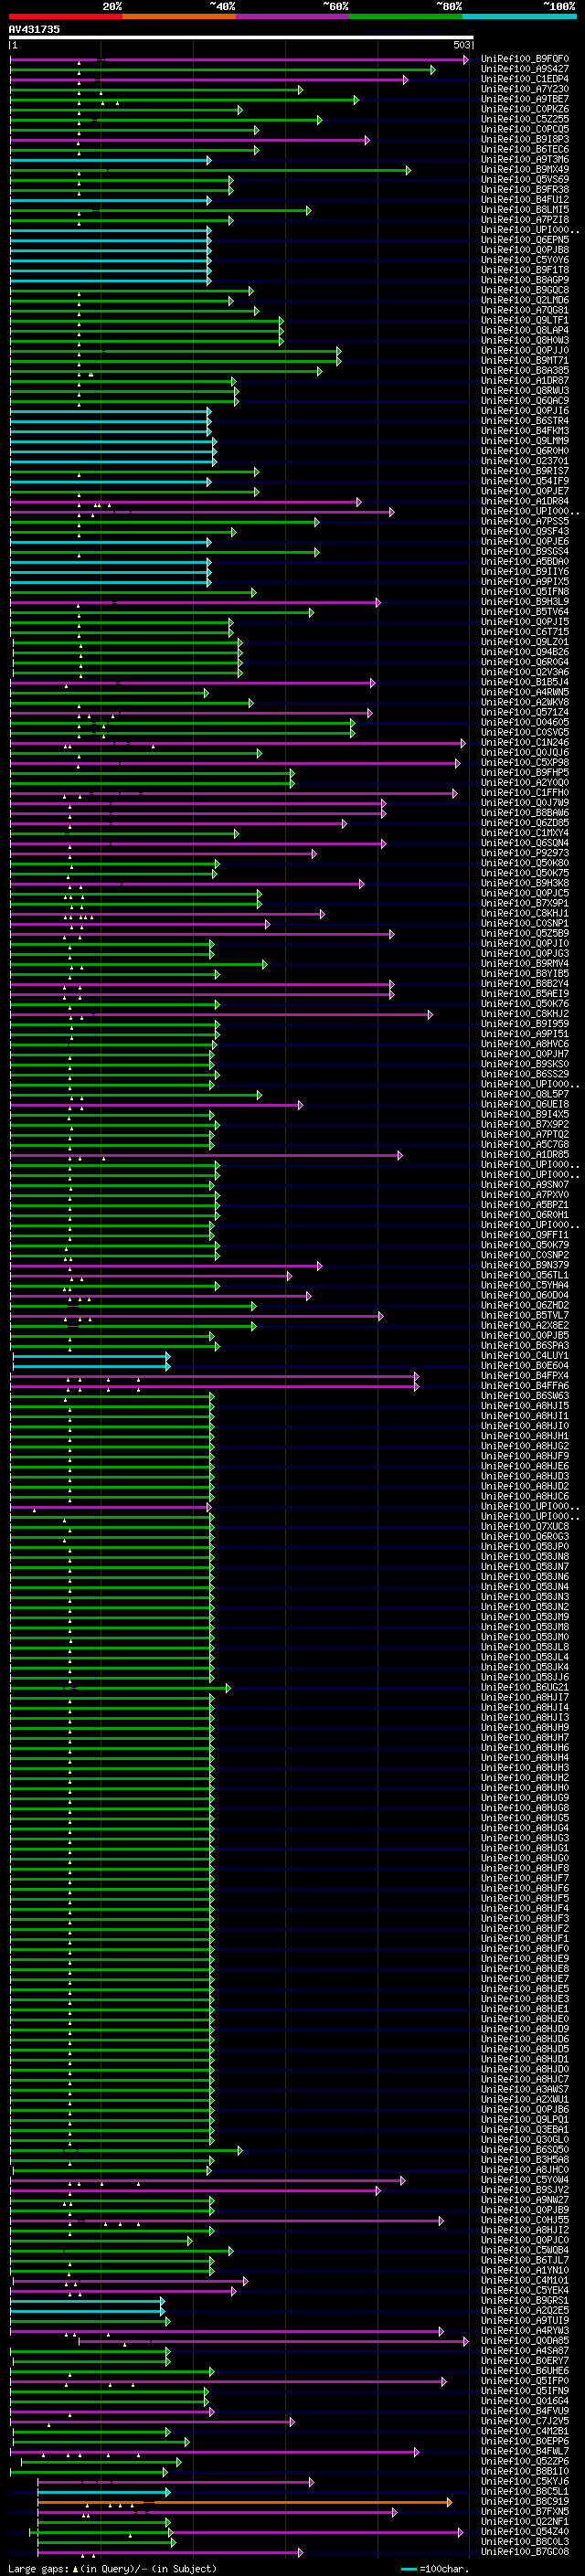
Task: Select hit UniRef100_B8A385
Action: pyautogui.click(x=525, y=370)
